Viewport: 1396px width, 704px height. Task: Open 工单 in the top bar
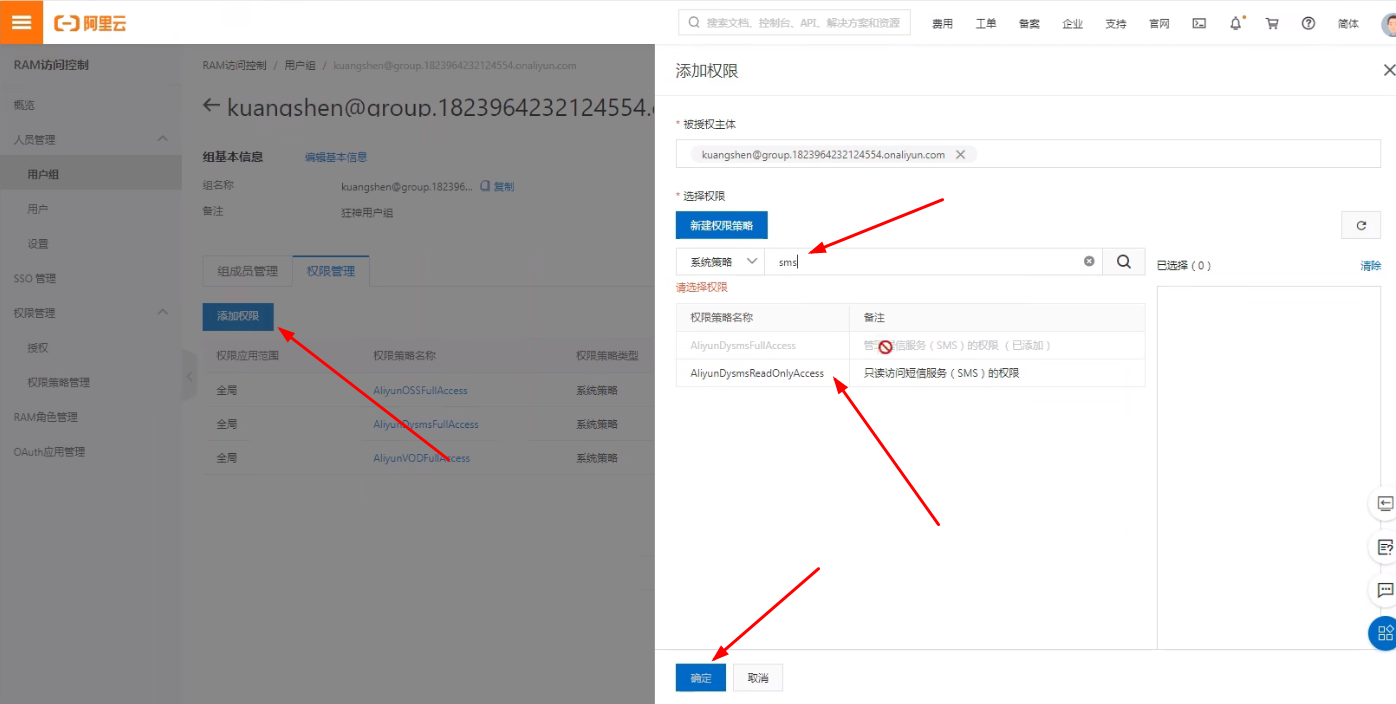pos(986,24)
